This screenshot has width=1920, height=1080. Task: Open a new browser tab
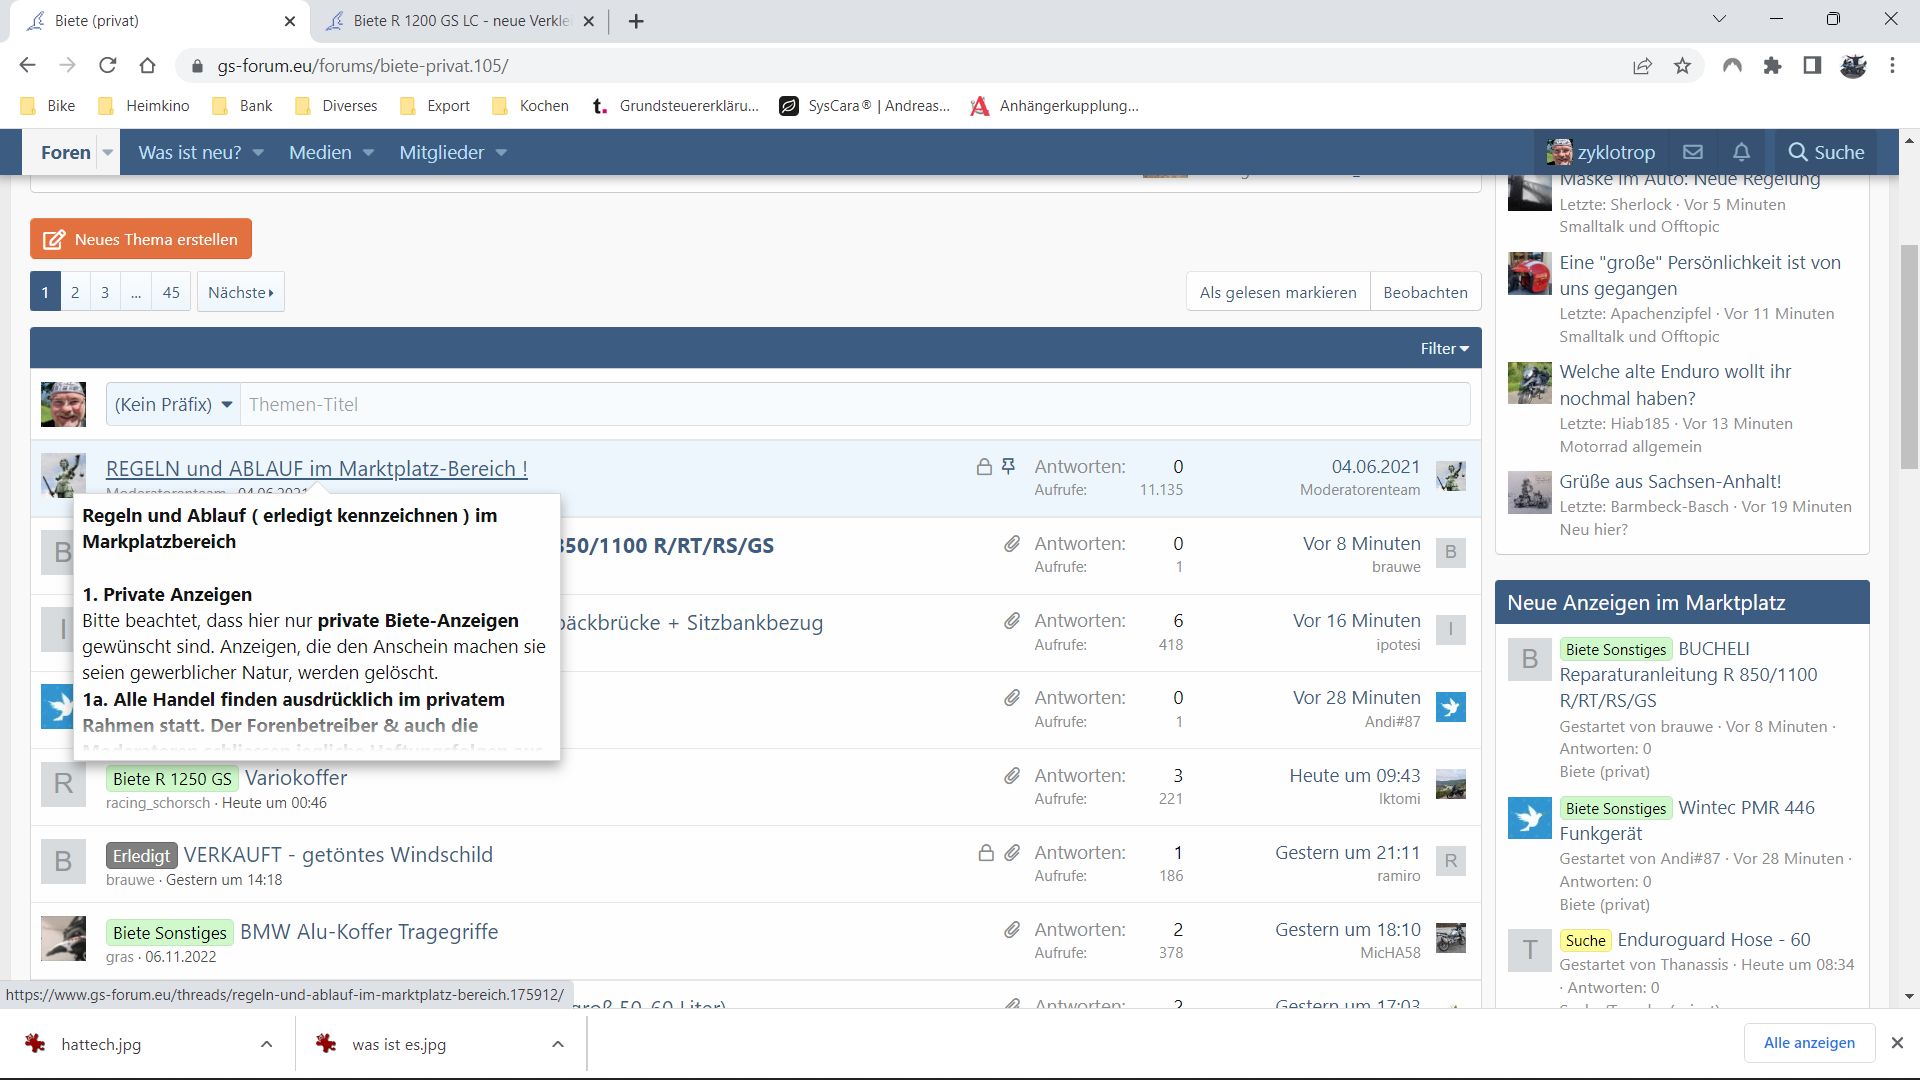(x=636, y=21)
